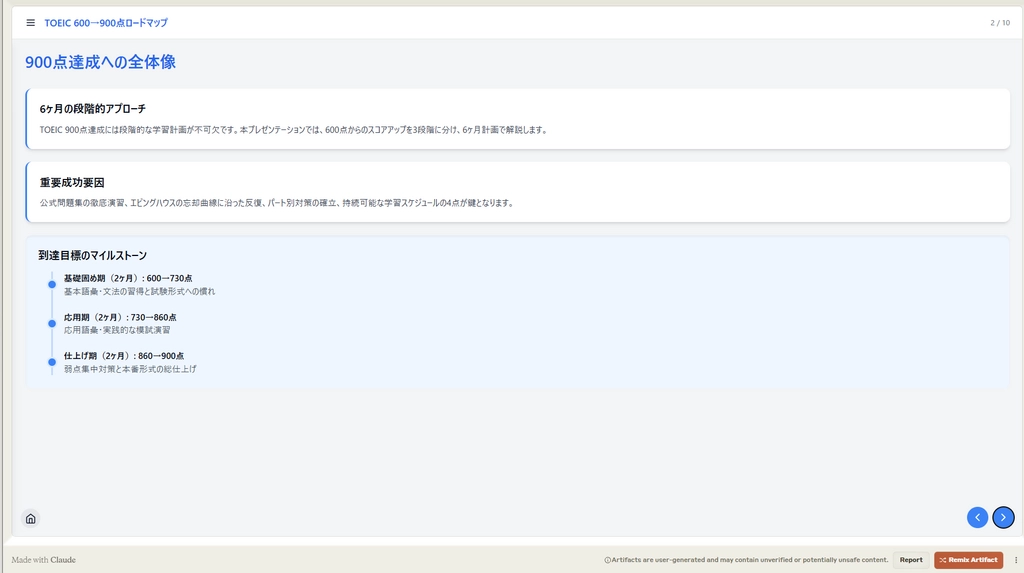
Task: Click the paragraph starting TOEIC 900点達成には
Action: click(293, 130)
